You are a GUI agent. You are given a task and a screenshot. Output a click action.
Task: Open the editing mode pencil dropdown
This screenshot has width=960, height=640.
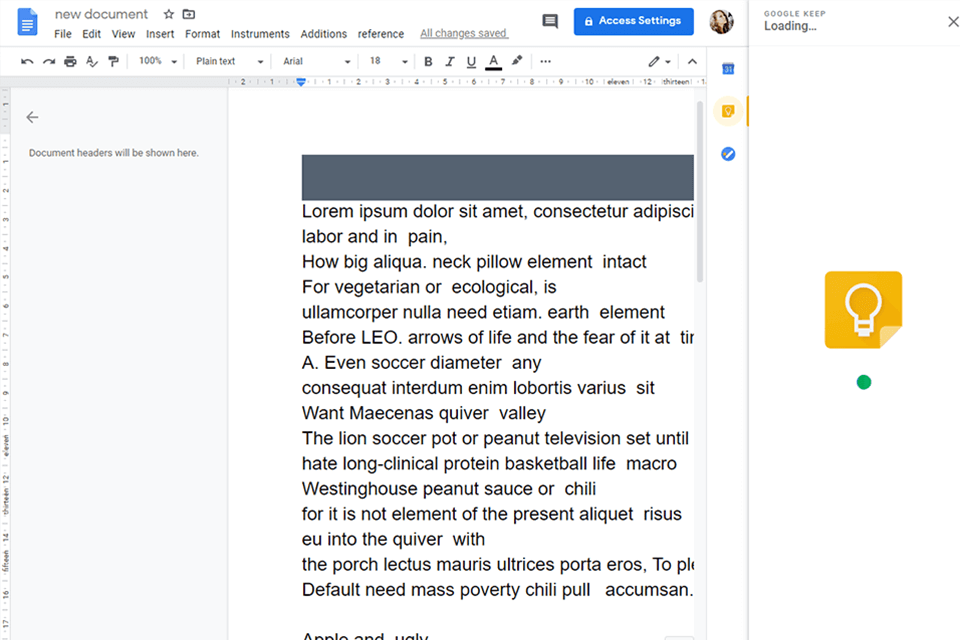tap(659, 61)
